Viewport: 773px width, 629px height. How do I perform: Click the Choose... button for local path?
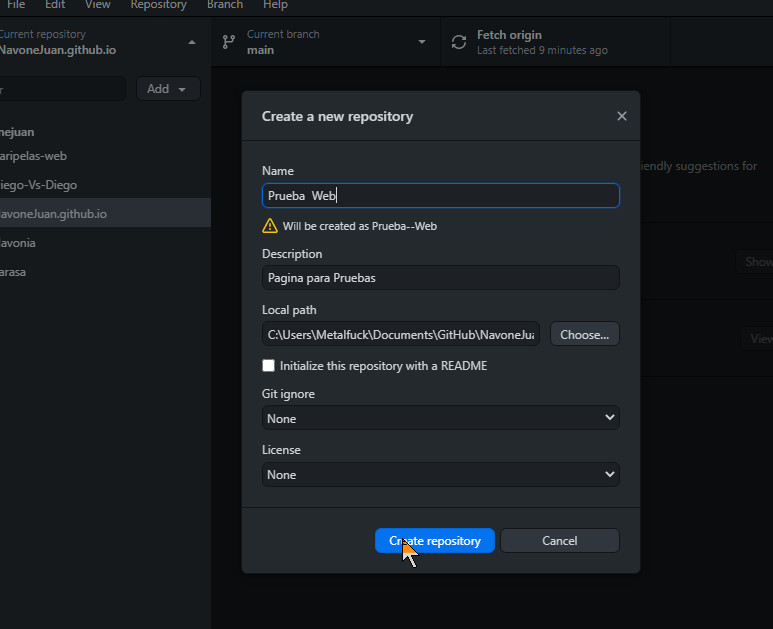coord(585,334)
